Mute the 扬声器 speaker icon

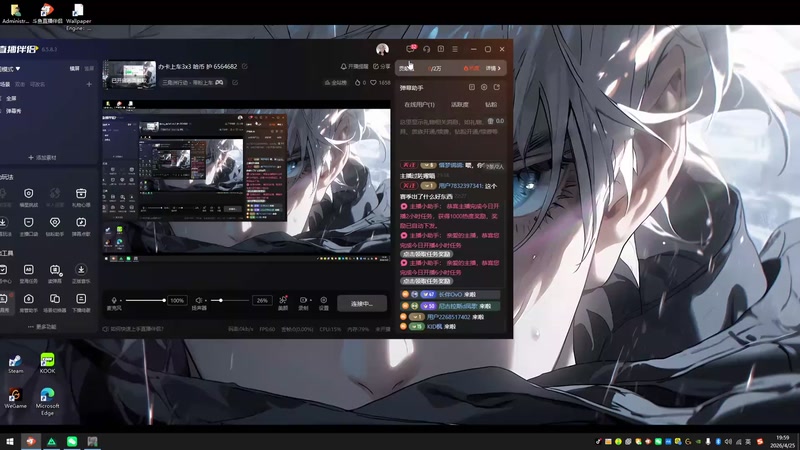(199, 300)
